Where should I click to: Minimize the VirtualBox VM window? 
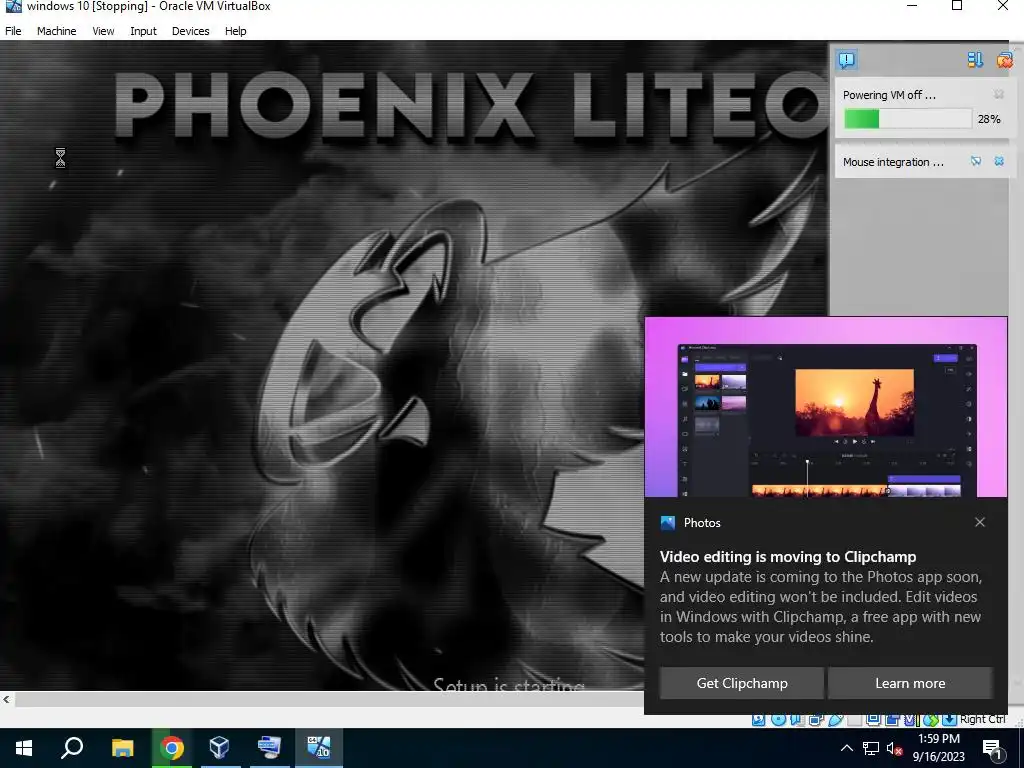[912, 6]
